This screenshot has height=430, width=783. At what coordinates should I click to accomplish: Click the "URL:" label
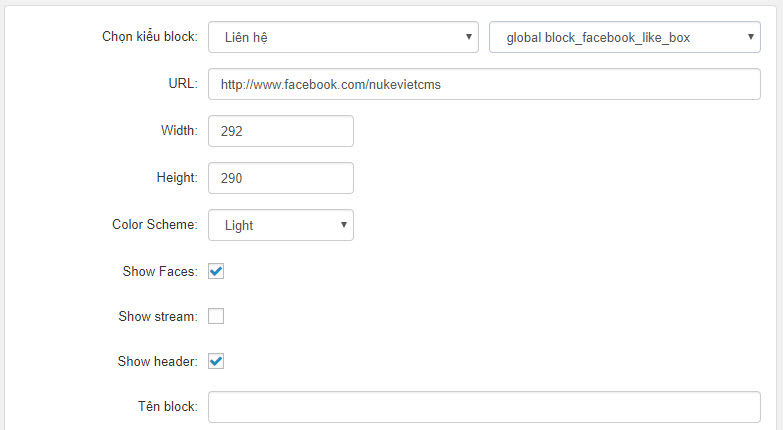coord(183,83)
